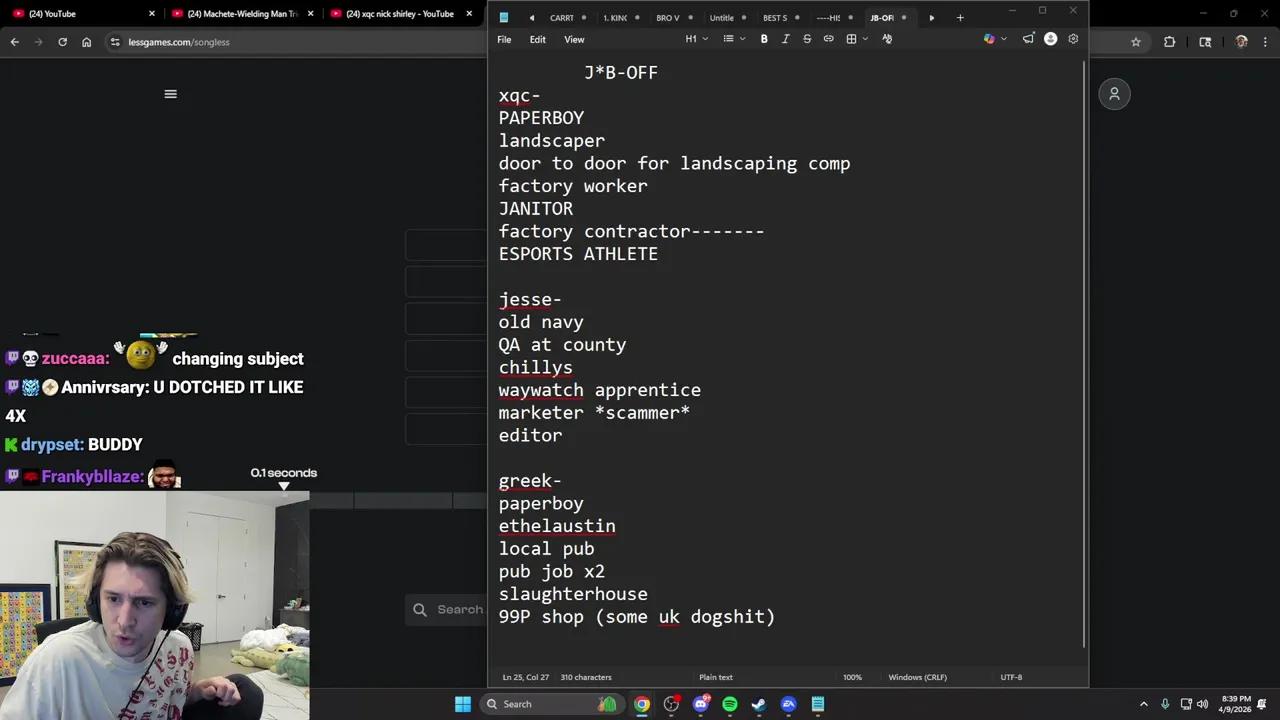Go back in Chrome
Image resolution: width=1280 pixels, height=720 pixels.
(x=15, y=42)
